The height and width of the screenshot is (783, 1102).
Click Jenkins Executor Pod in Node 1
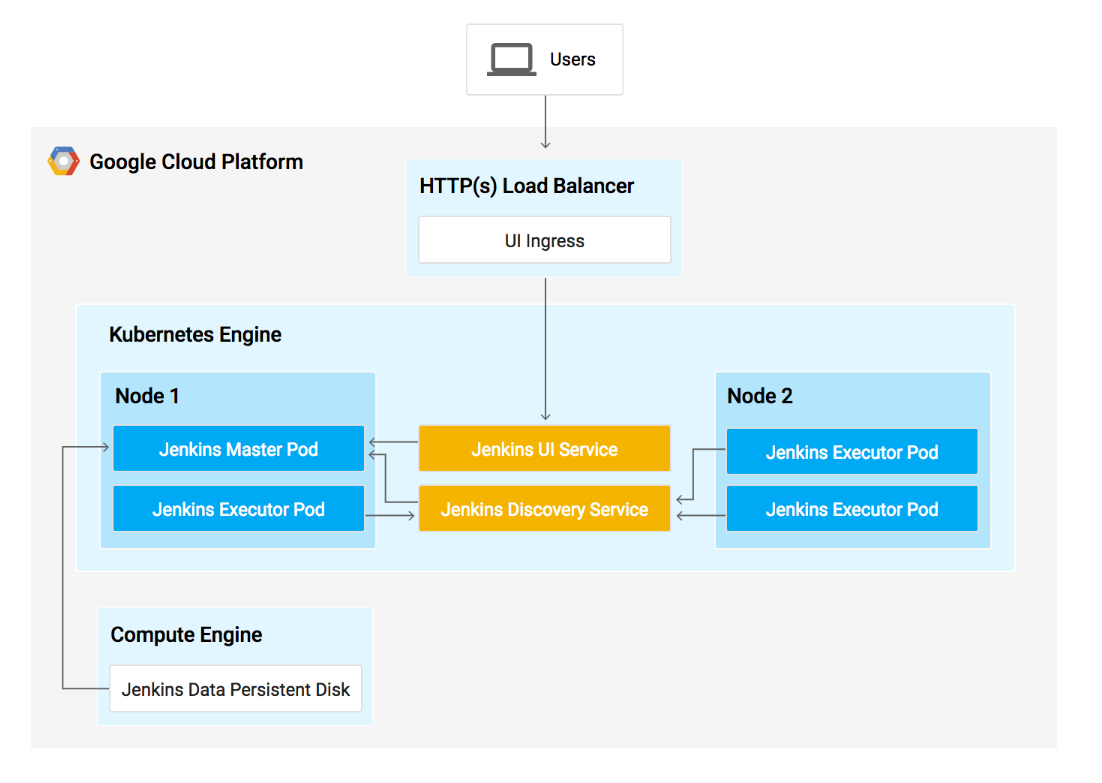pyautogui.click(x=239, y=509)
